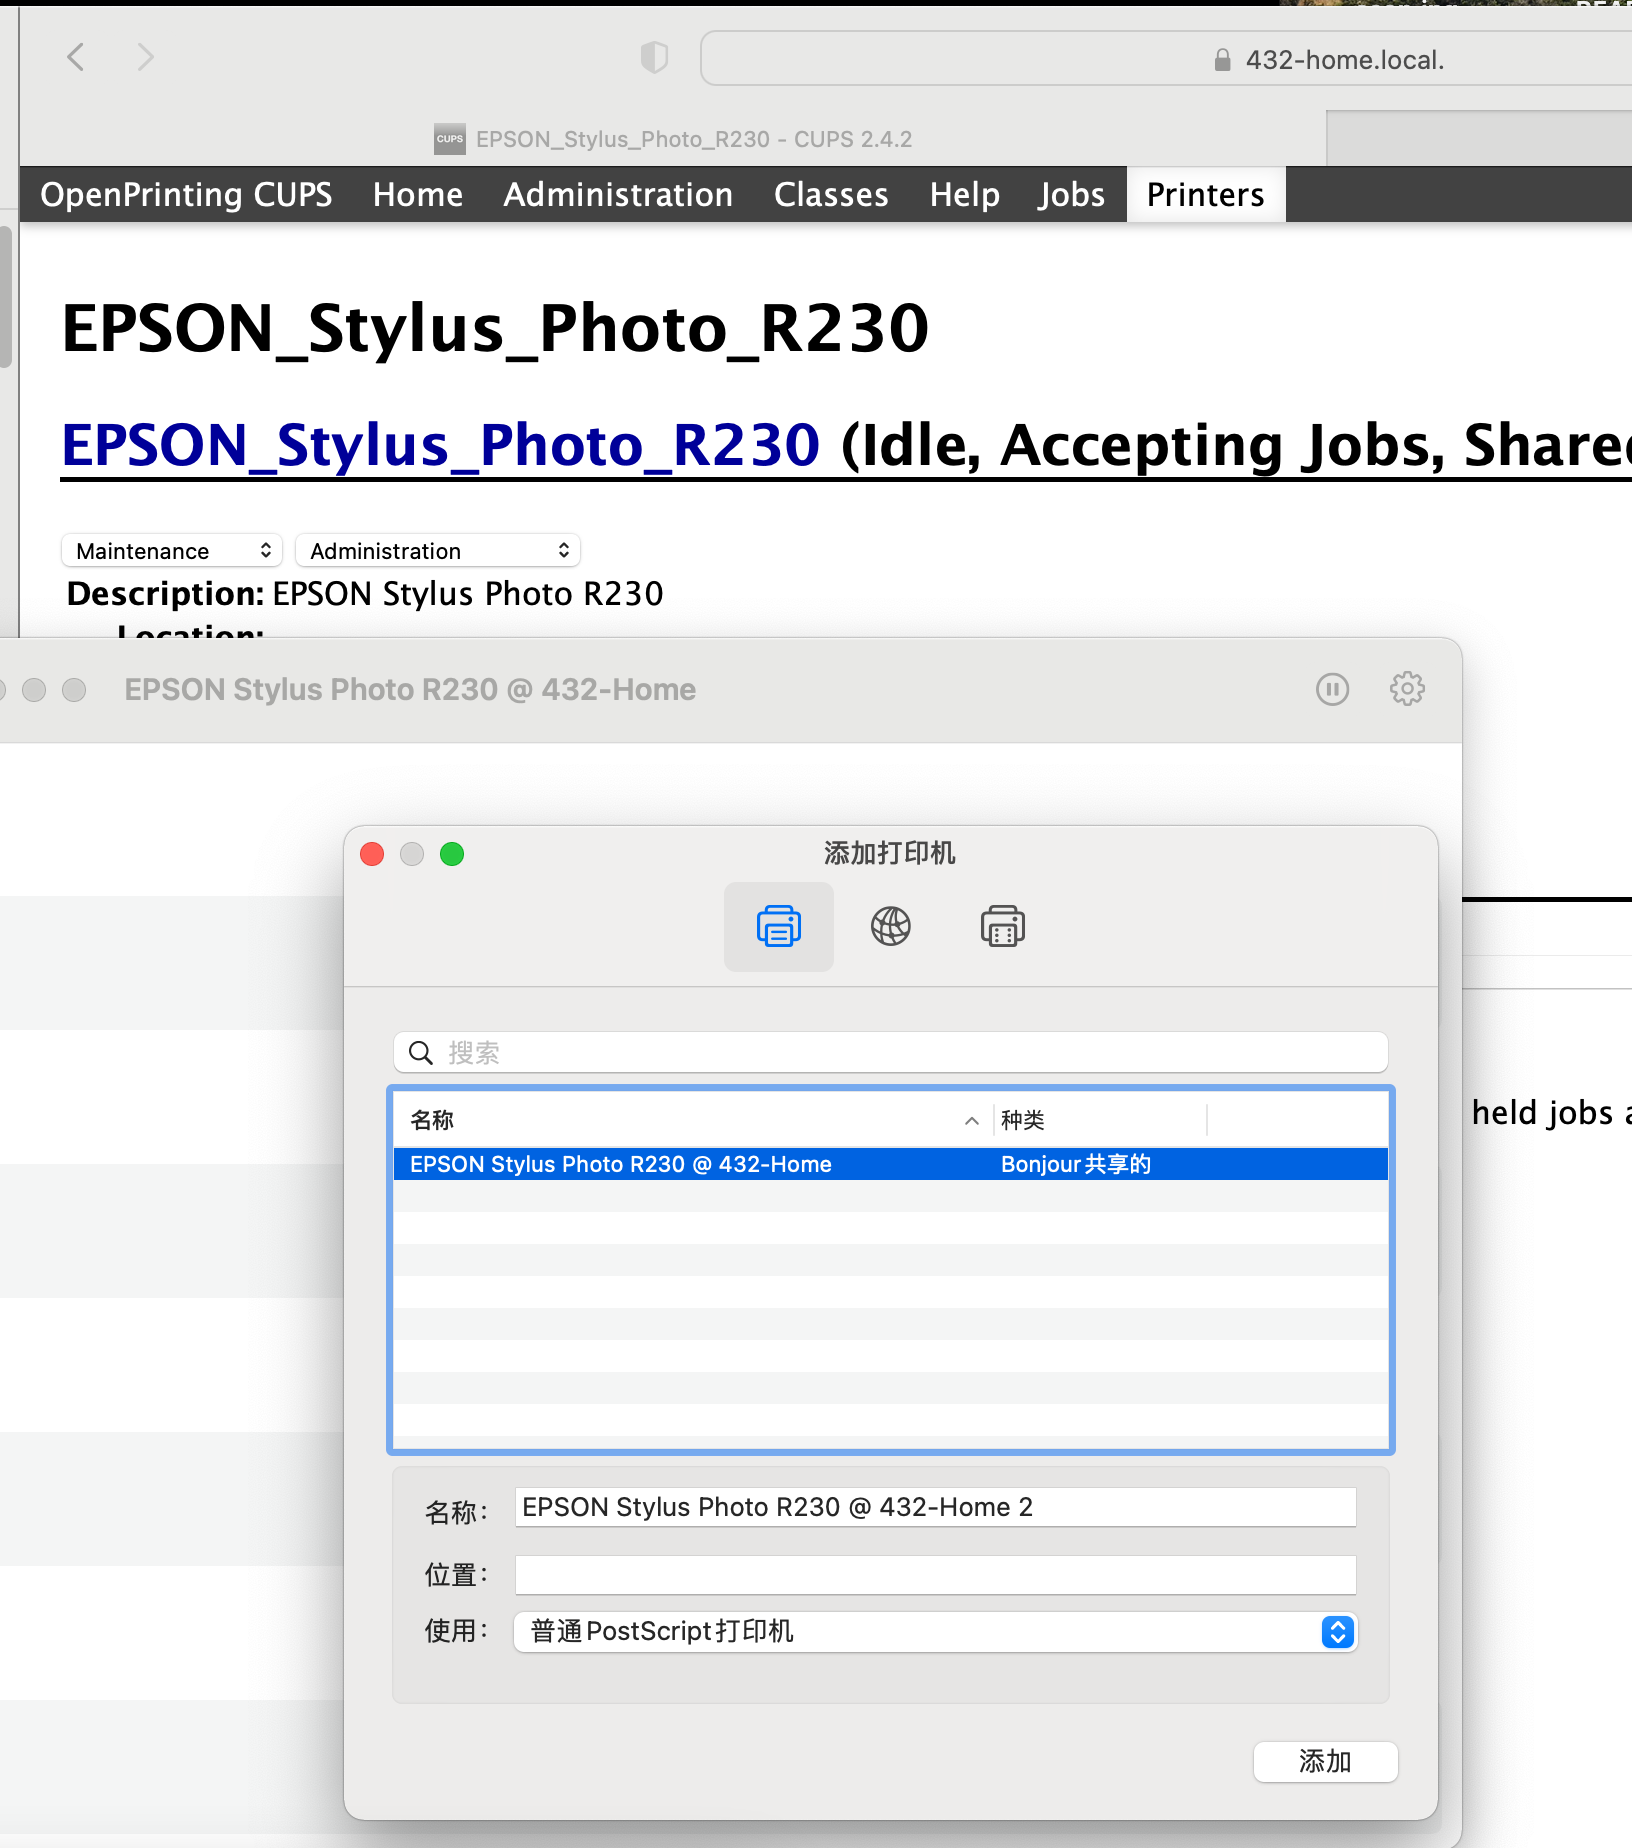Focus the 搜索 search field
The height and width of the screenshot is (1848, 1632).
click(x=890, y=1052)
